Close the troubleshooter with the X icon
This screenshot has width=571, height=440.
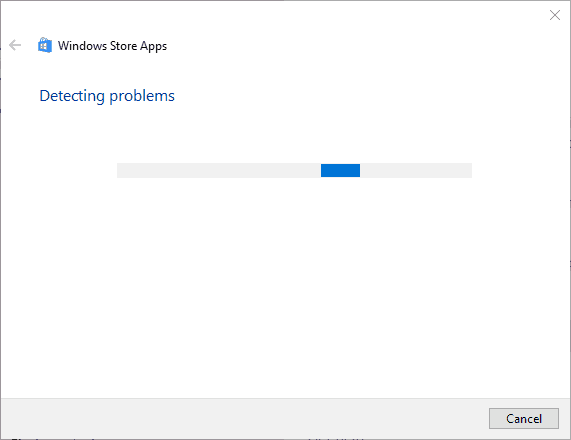pos(555,15)
